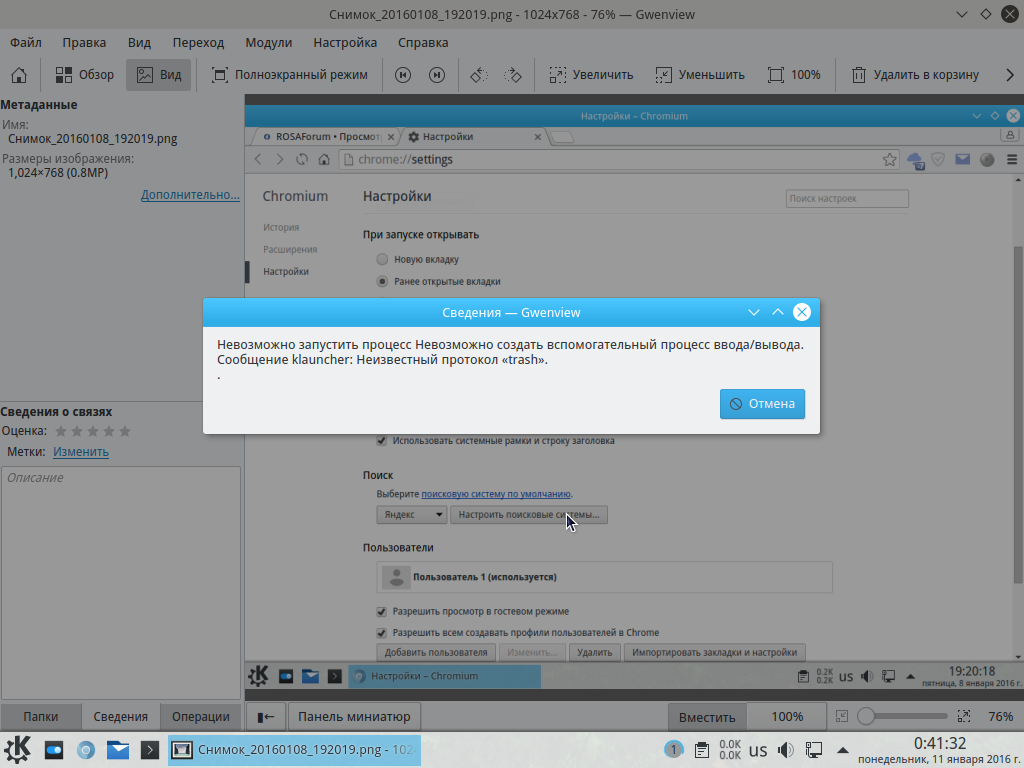Switch to the Сведения sidebar tab

(120, 716)
